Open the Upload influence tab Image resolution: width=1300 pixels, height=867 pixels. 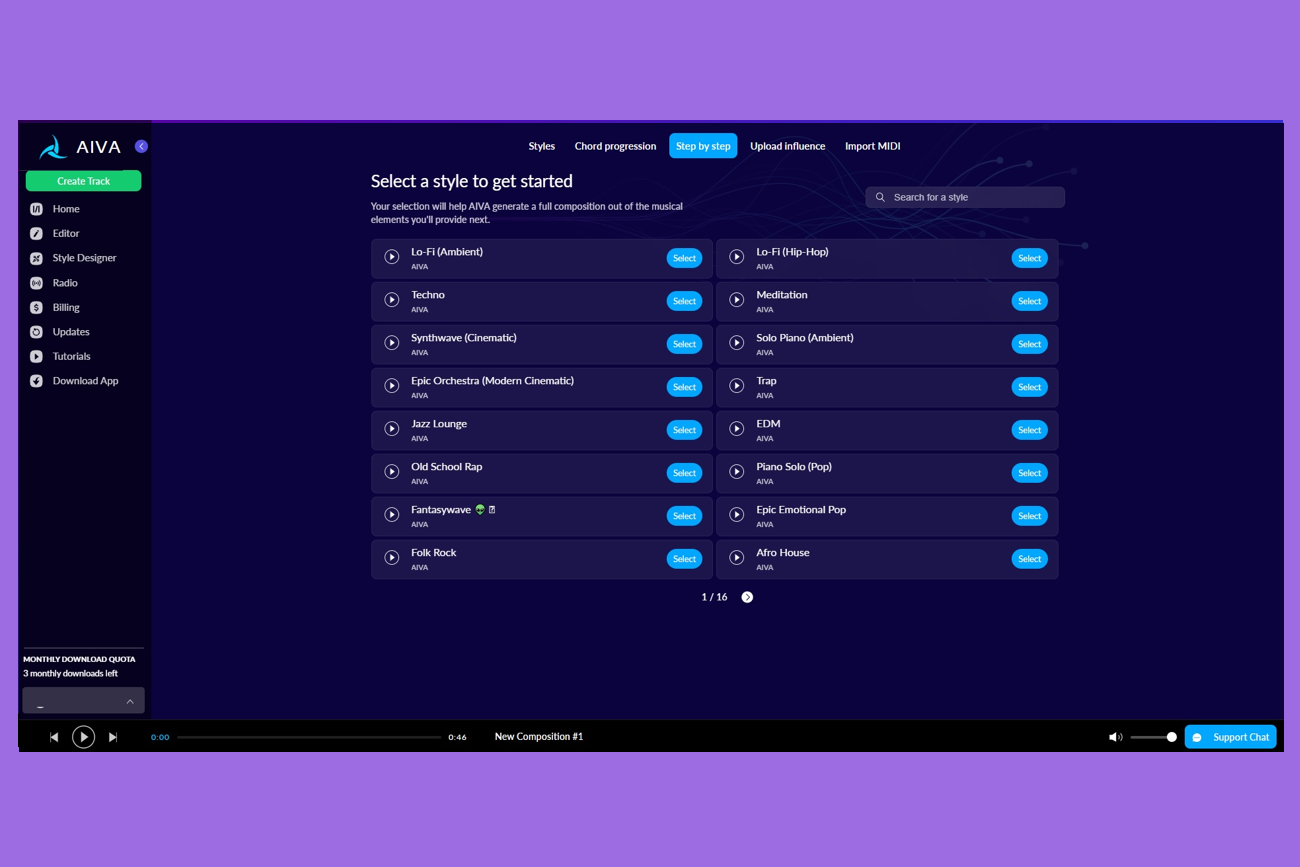click(787, 146)
